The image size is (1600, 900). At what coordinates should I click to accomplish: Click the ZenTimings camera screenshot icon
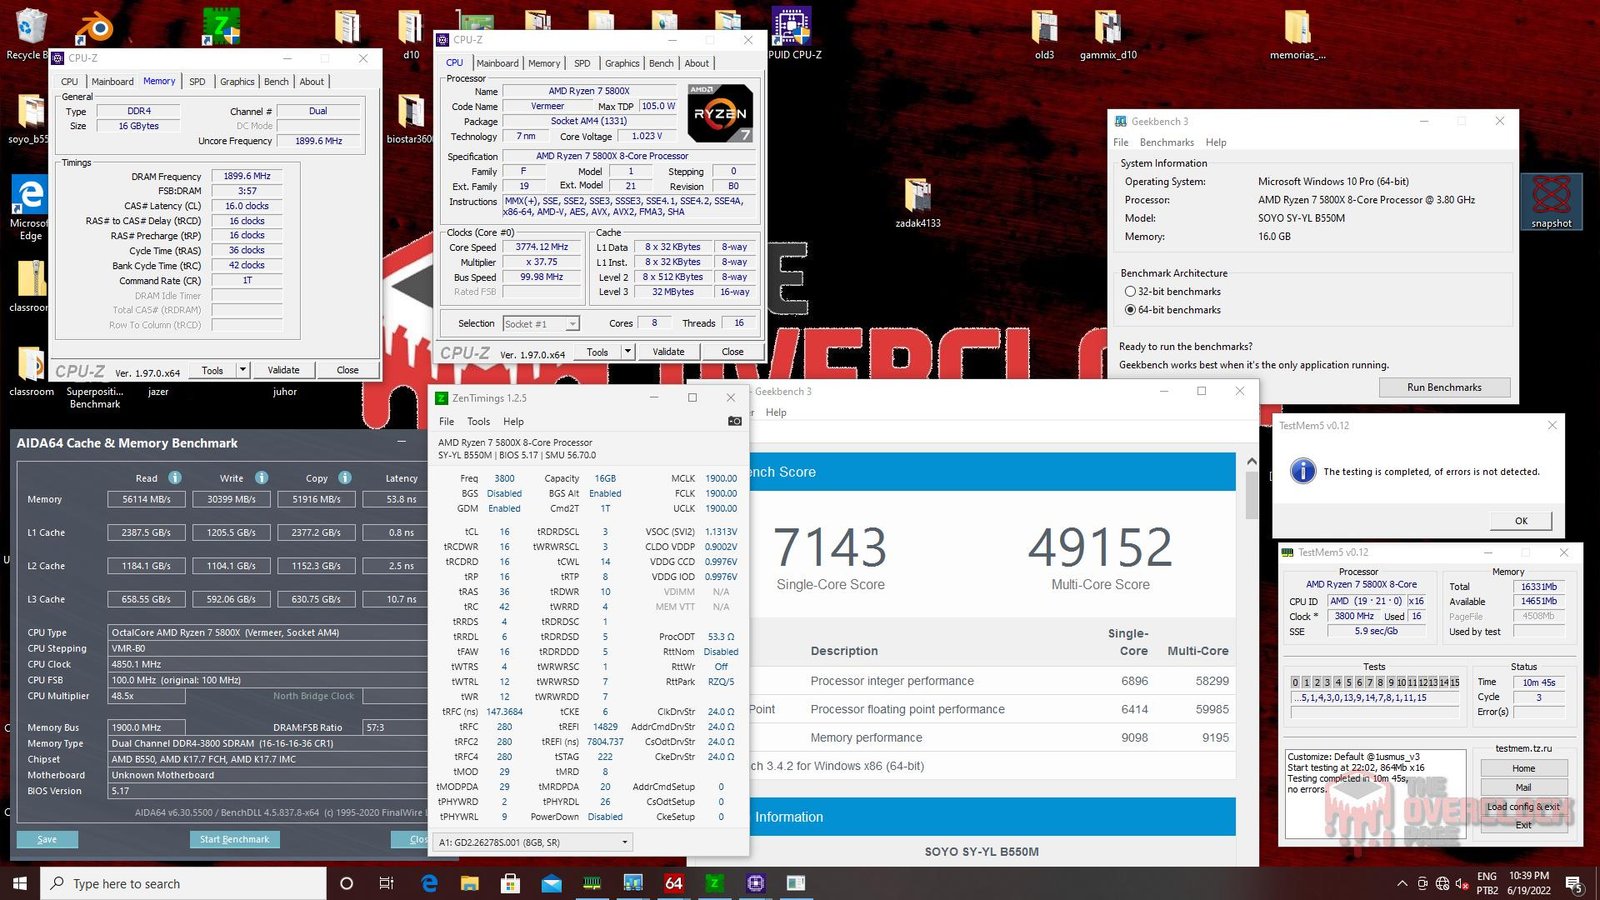734,421
